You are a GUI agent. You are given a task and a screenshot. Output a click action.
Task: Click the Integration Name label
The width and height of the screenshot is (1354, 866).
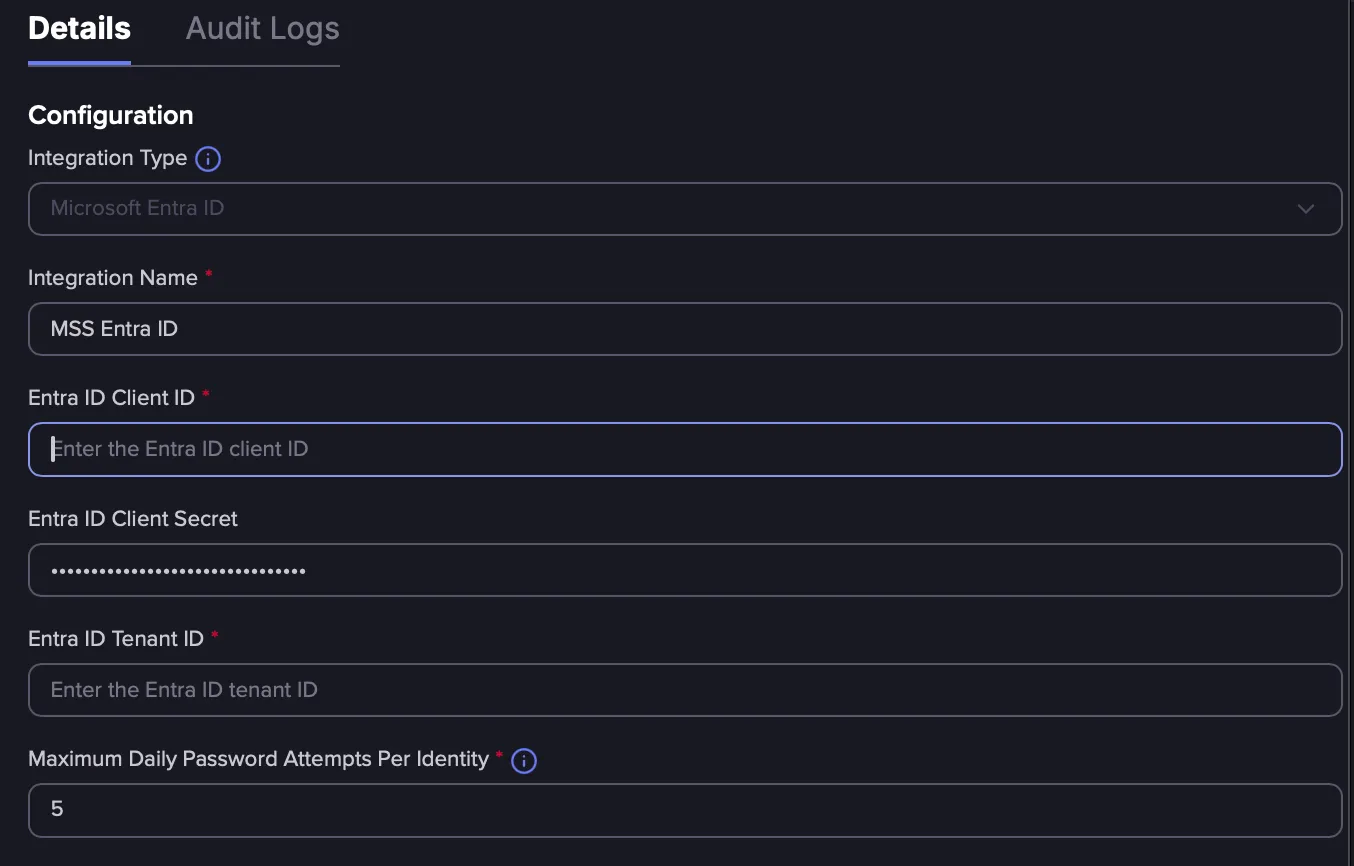click(113, 278)
